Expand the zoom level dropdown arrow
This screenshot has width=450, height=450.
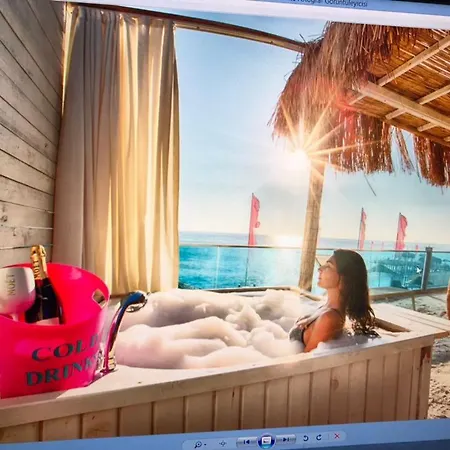point(205,444)
